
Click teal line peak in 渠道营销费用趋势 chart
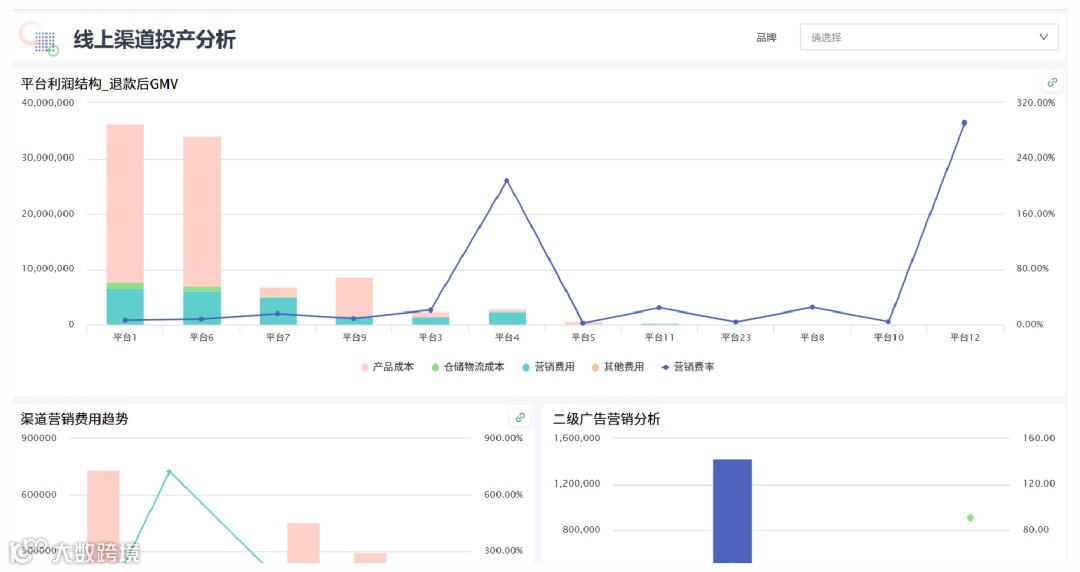pyautogui.click(x=169, y=472)
